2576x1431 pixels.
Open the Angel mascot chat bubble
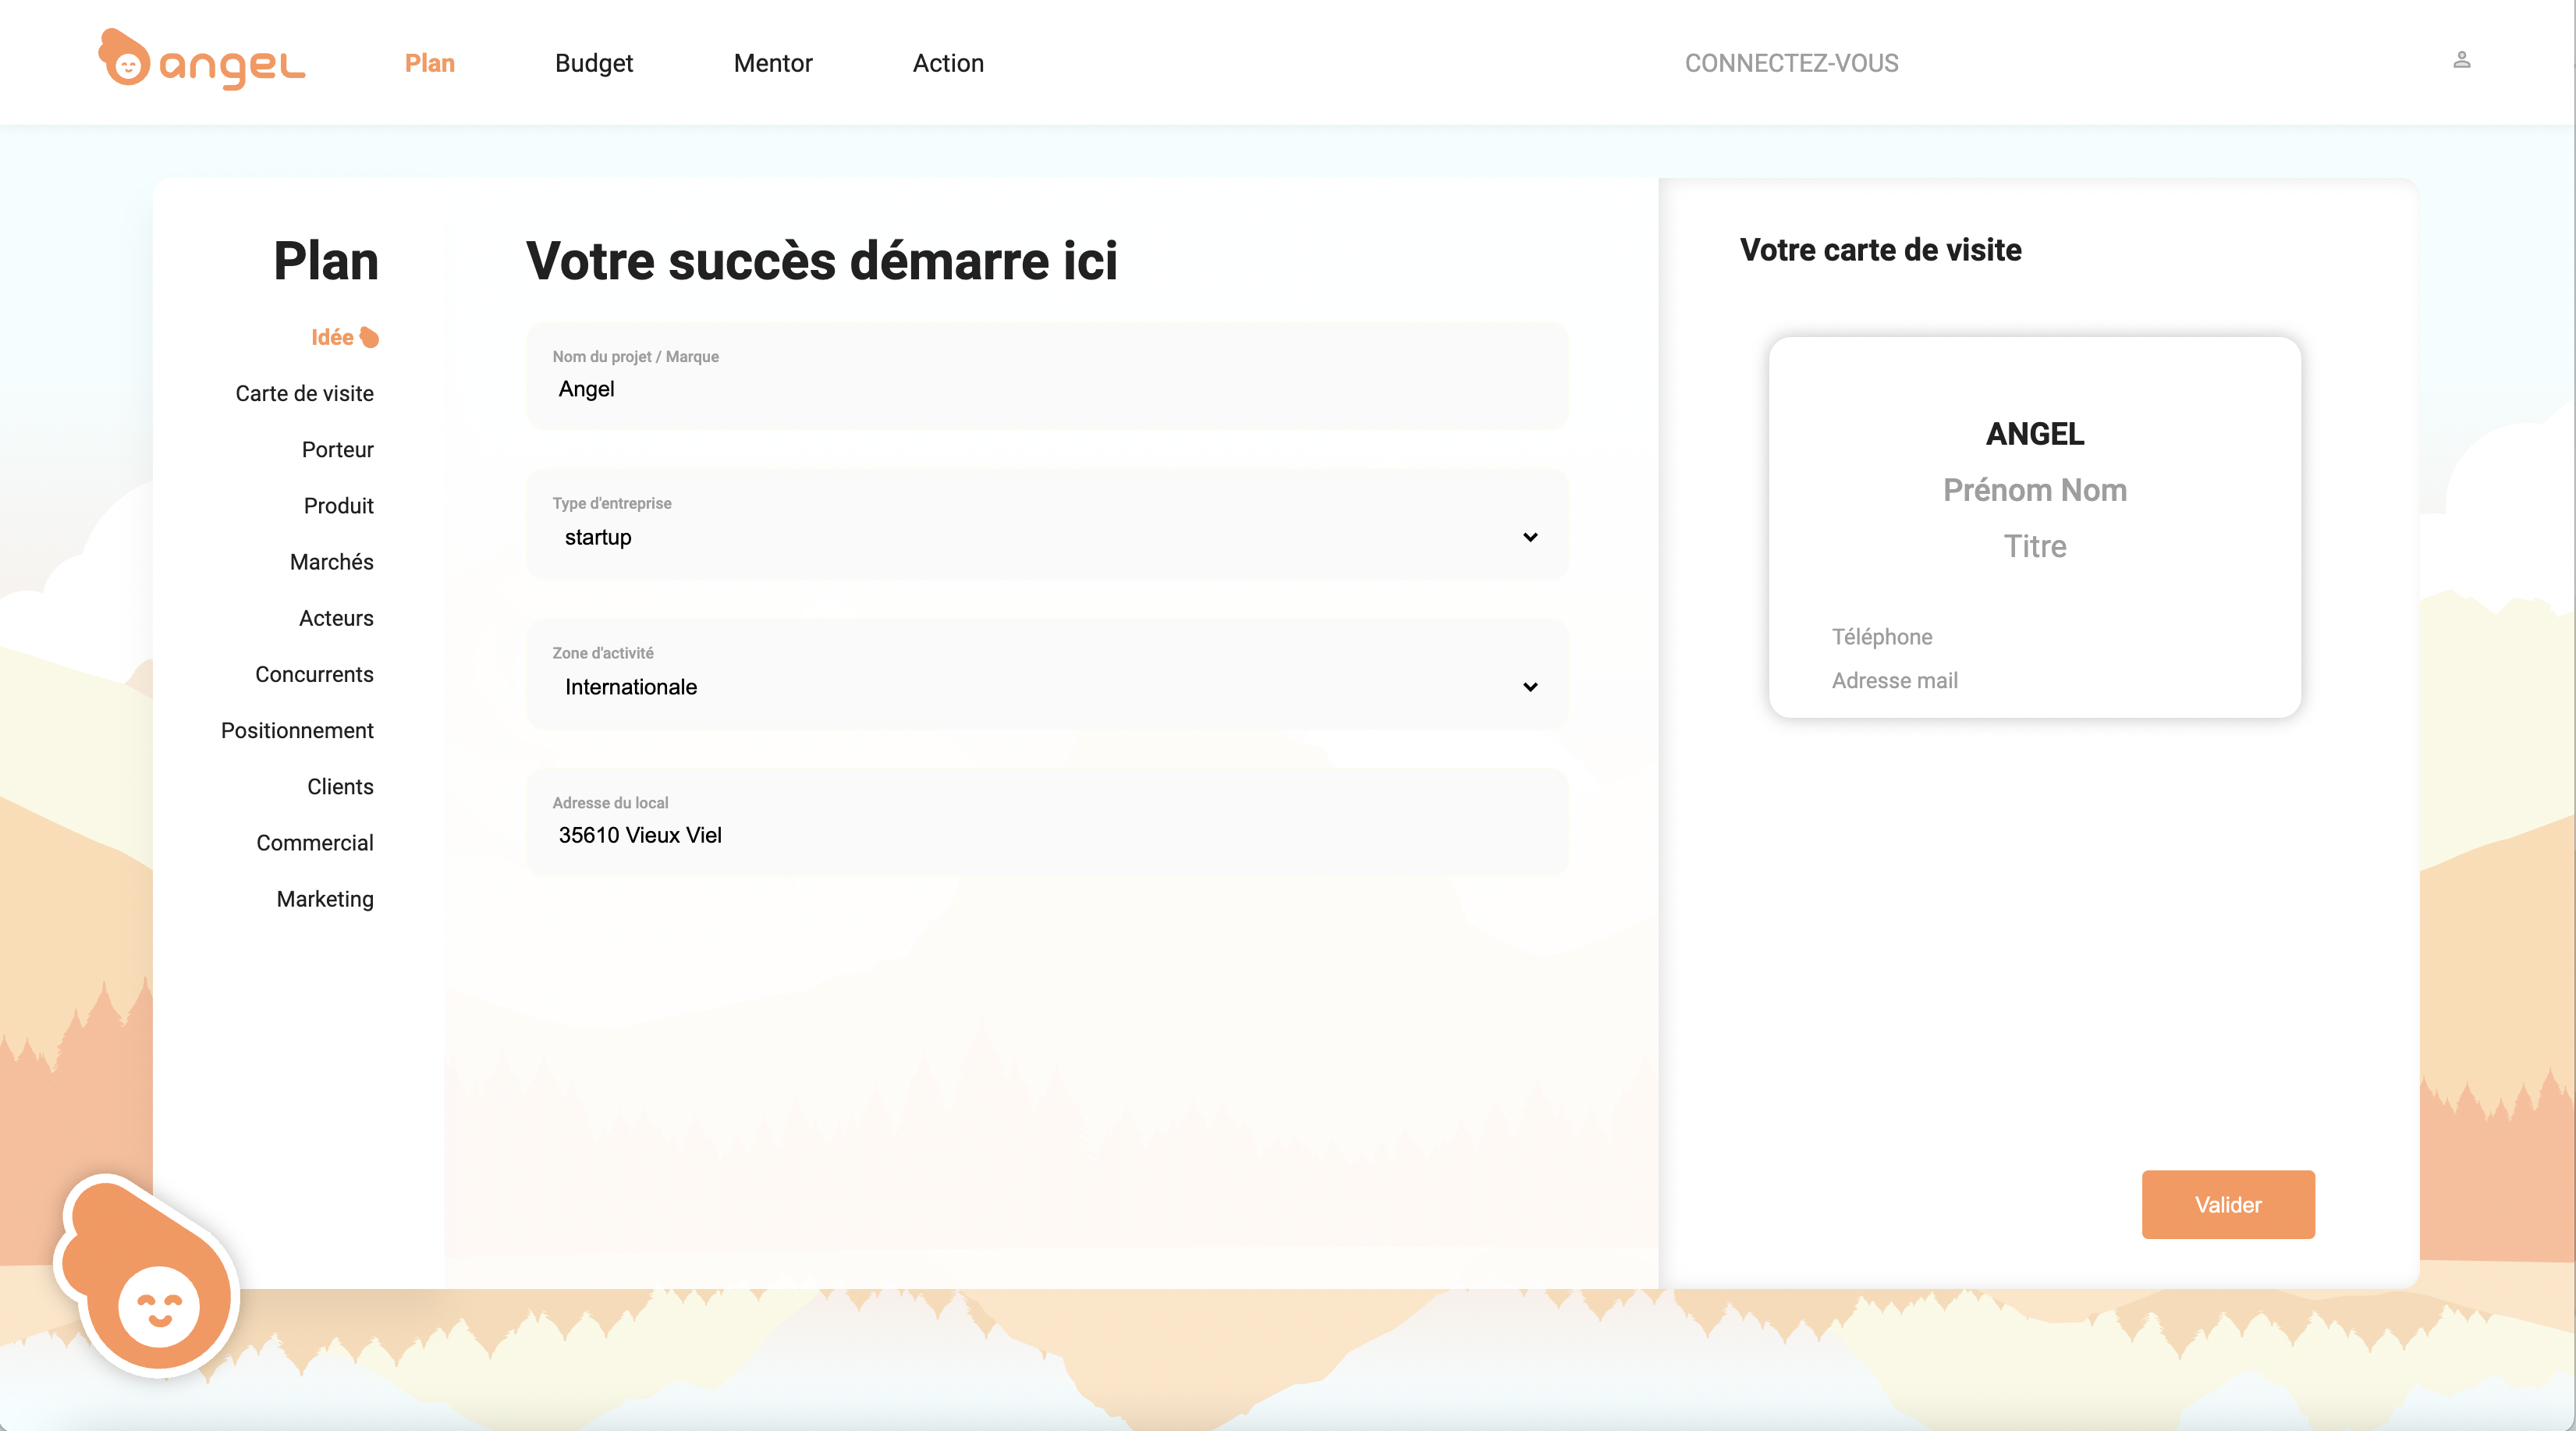pos(146,1275)
